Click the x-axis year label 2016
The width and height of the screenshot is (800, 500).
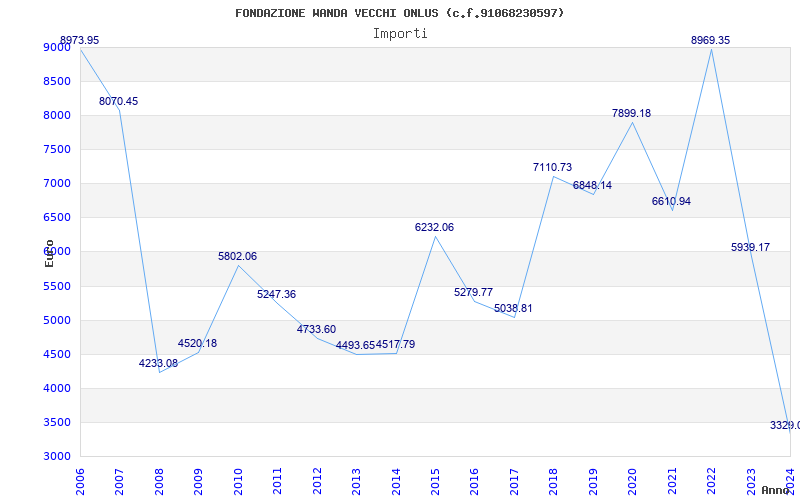click(474, 482)
